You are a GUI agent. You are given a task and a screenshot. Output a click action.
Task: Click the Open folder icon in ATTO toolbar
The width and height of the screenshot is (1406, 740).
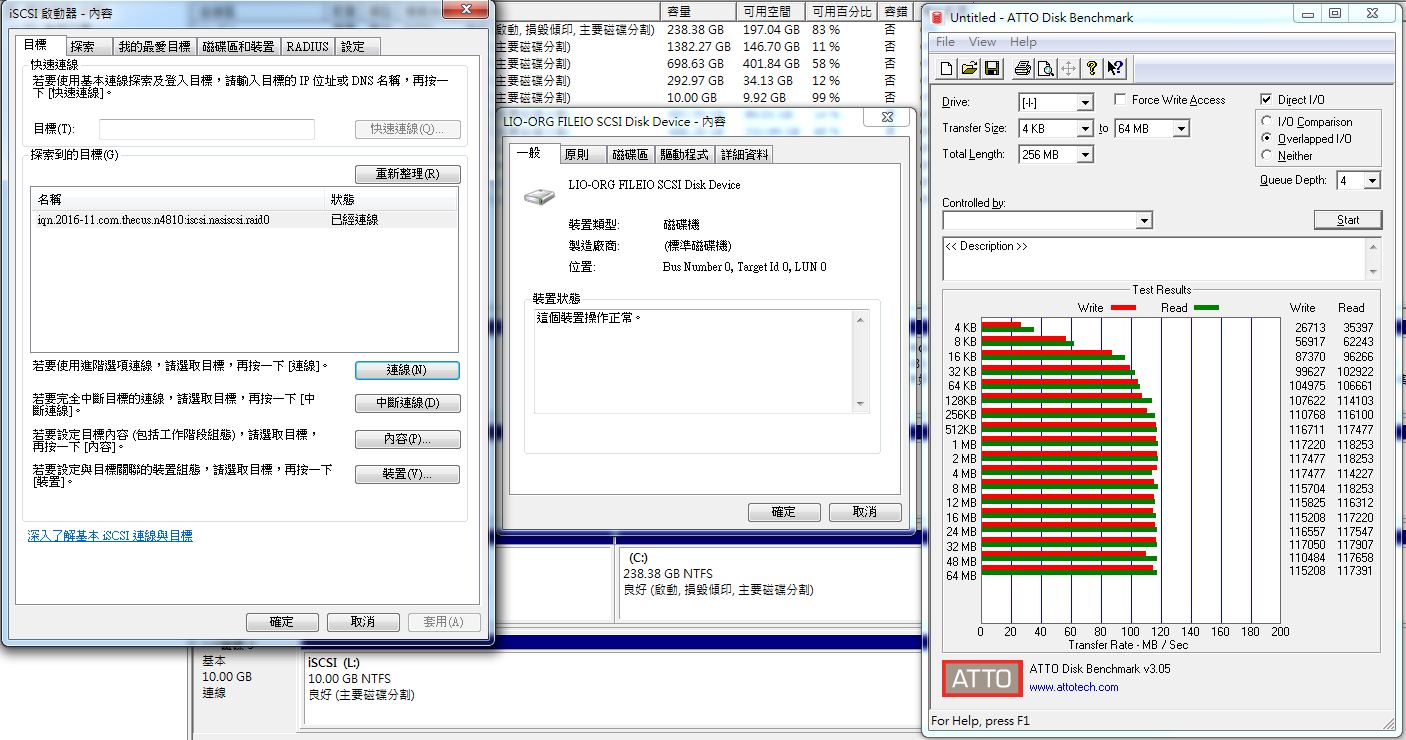click(x=969, y=68)
